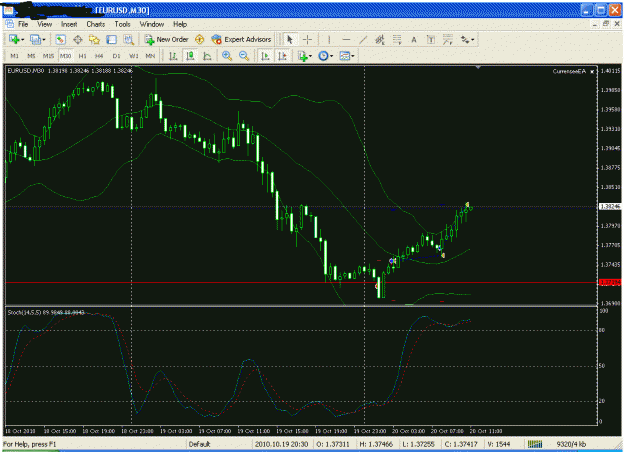Select the arrow Cursor tool
Viewport: 625px width, 452px height.
(290, 39)
